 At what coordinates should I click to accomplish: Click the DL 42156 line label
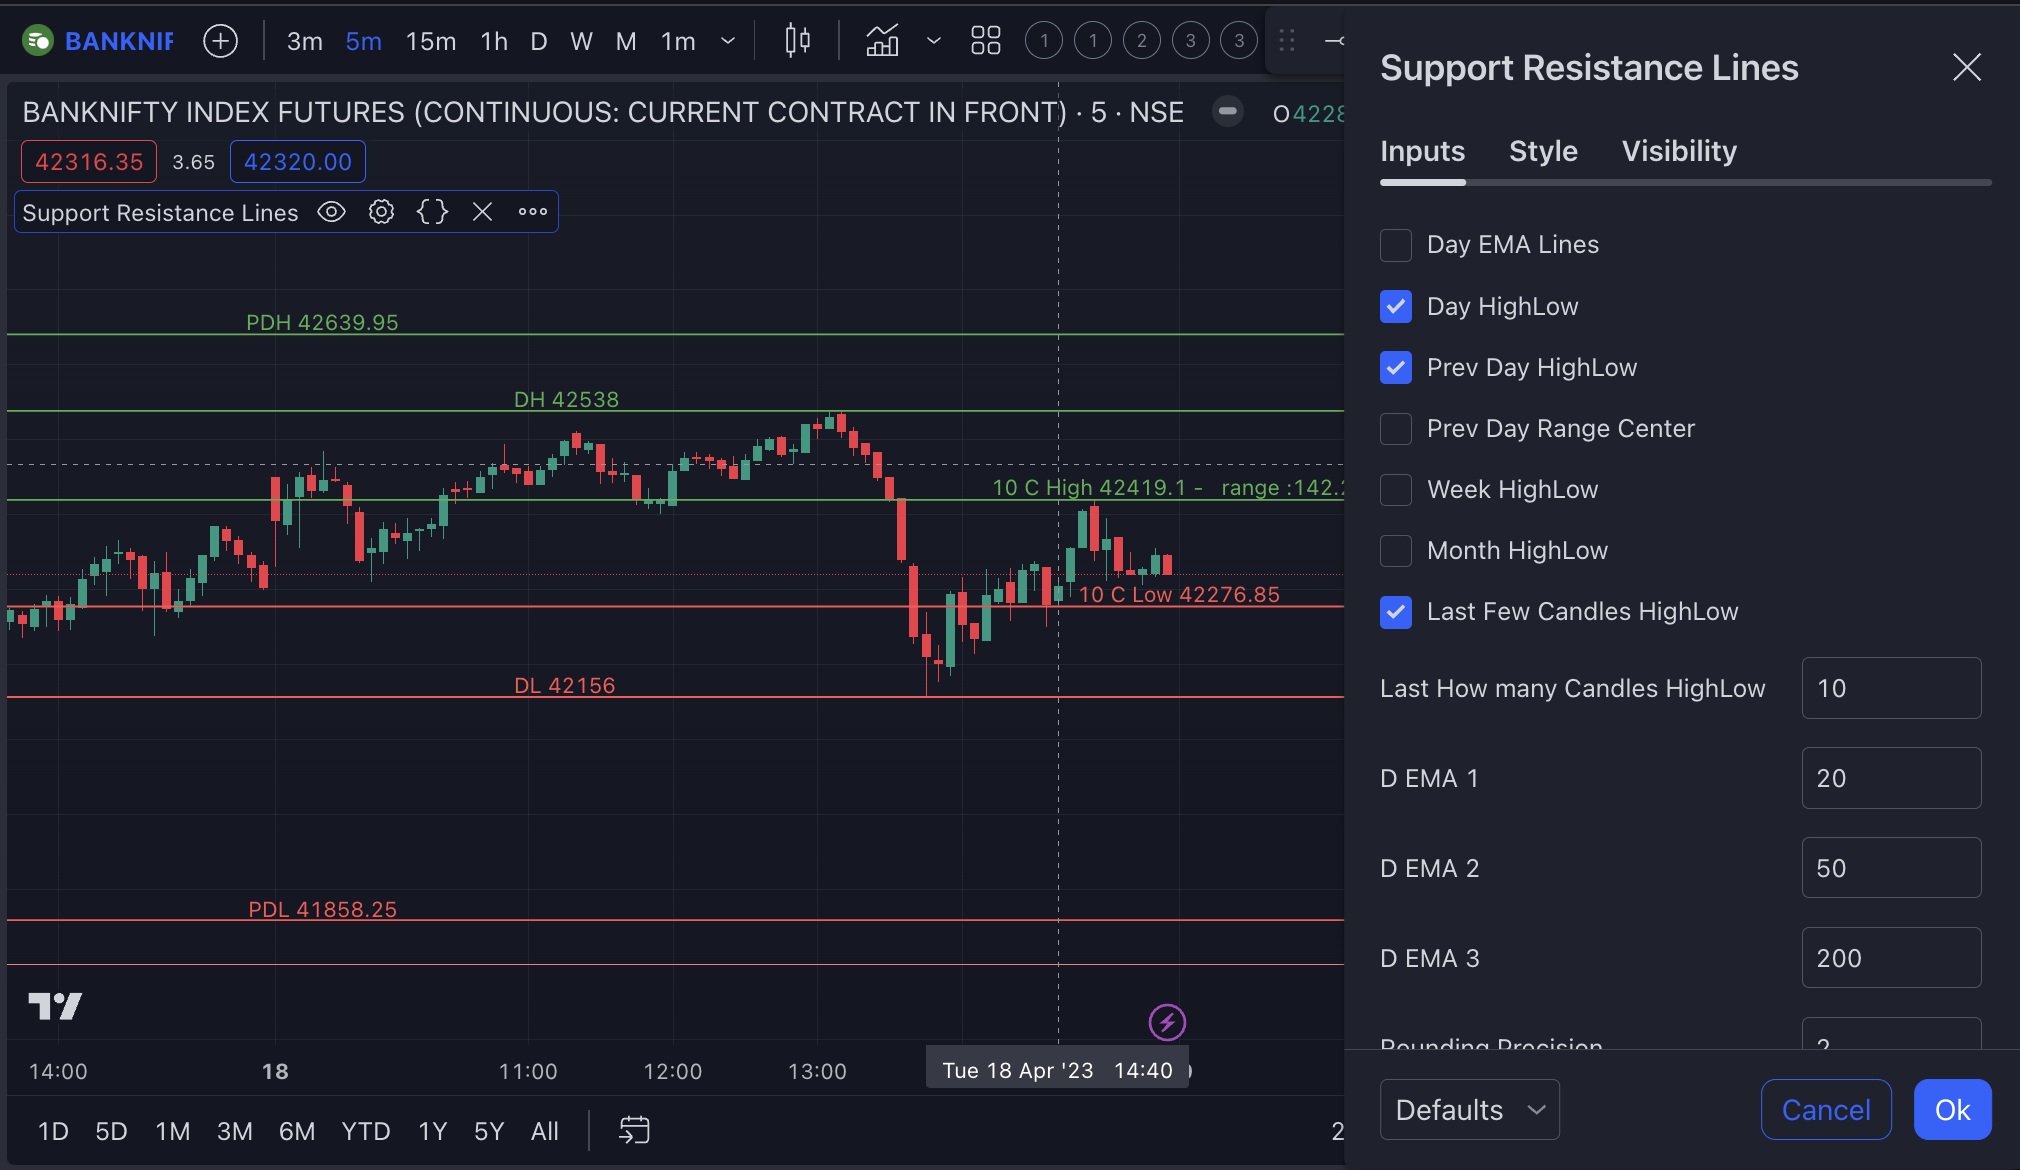pyautogui.click(x=564, y=685)
